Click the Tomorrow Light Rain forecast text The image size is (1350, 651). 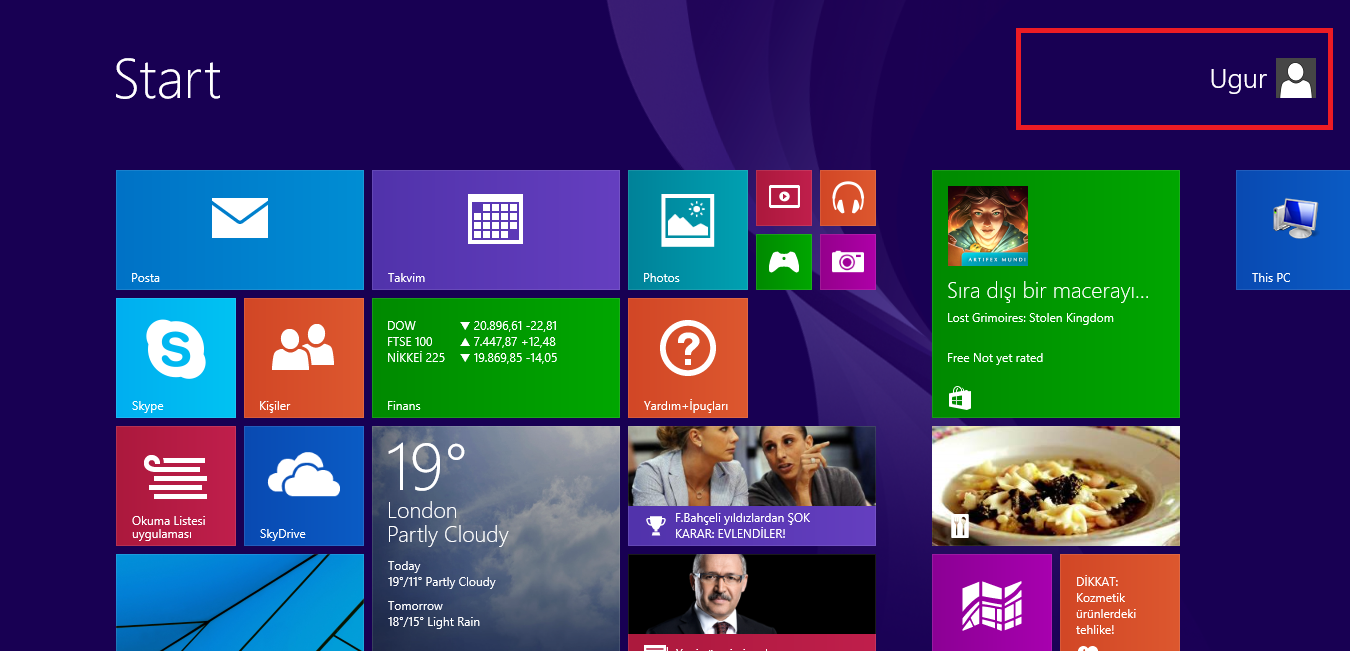[434, 614]
